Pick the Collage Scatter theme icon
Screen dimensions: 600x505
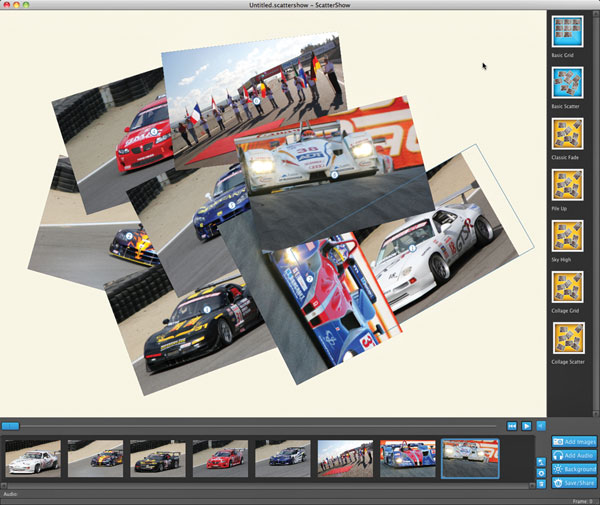click(569, 338)
